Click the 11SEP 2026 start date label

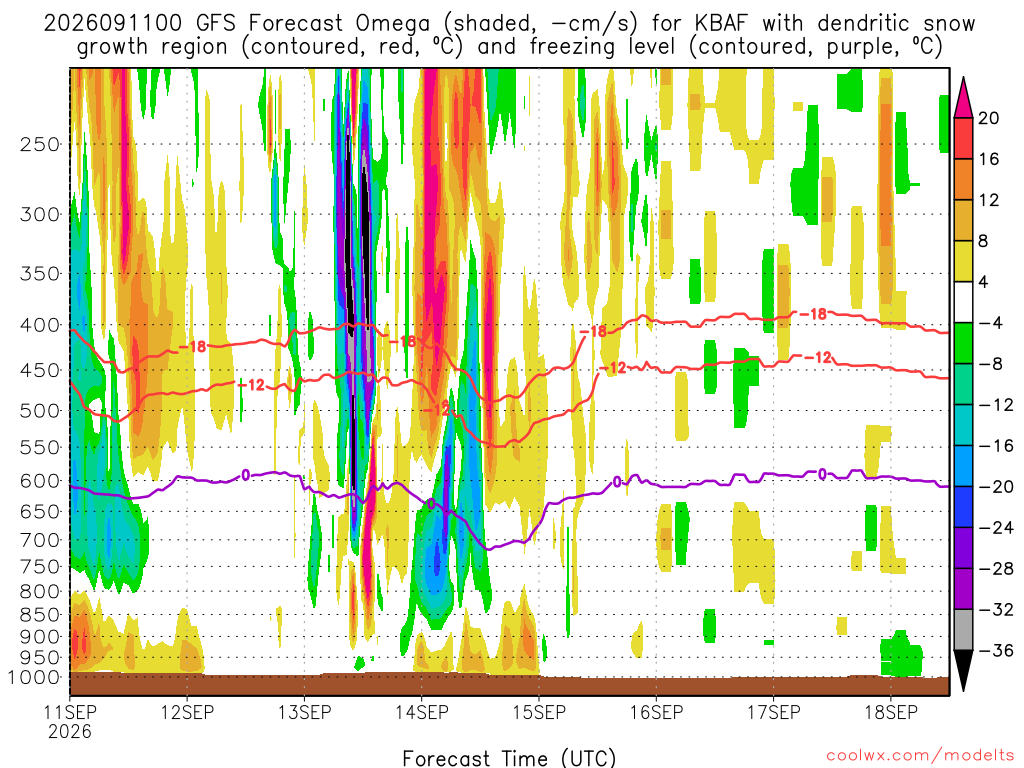click(70, 721)
